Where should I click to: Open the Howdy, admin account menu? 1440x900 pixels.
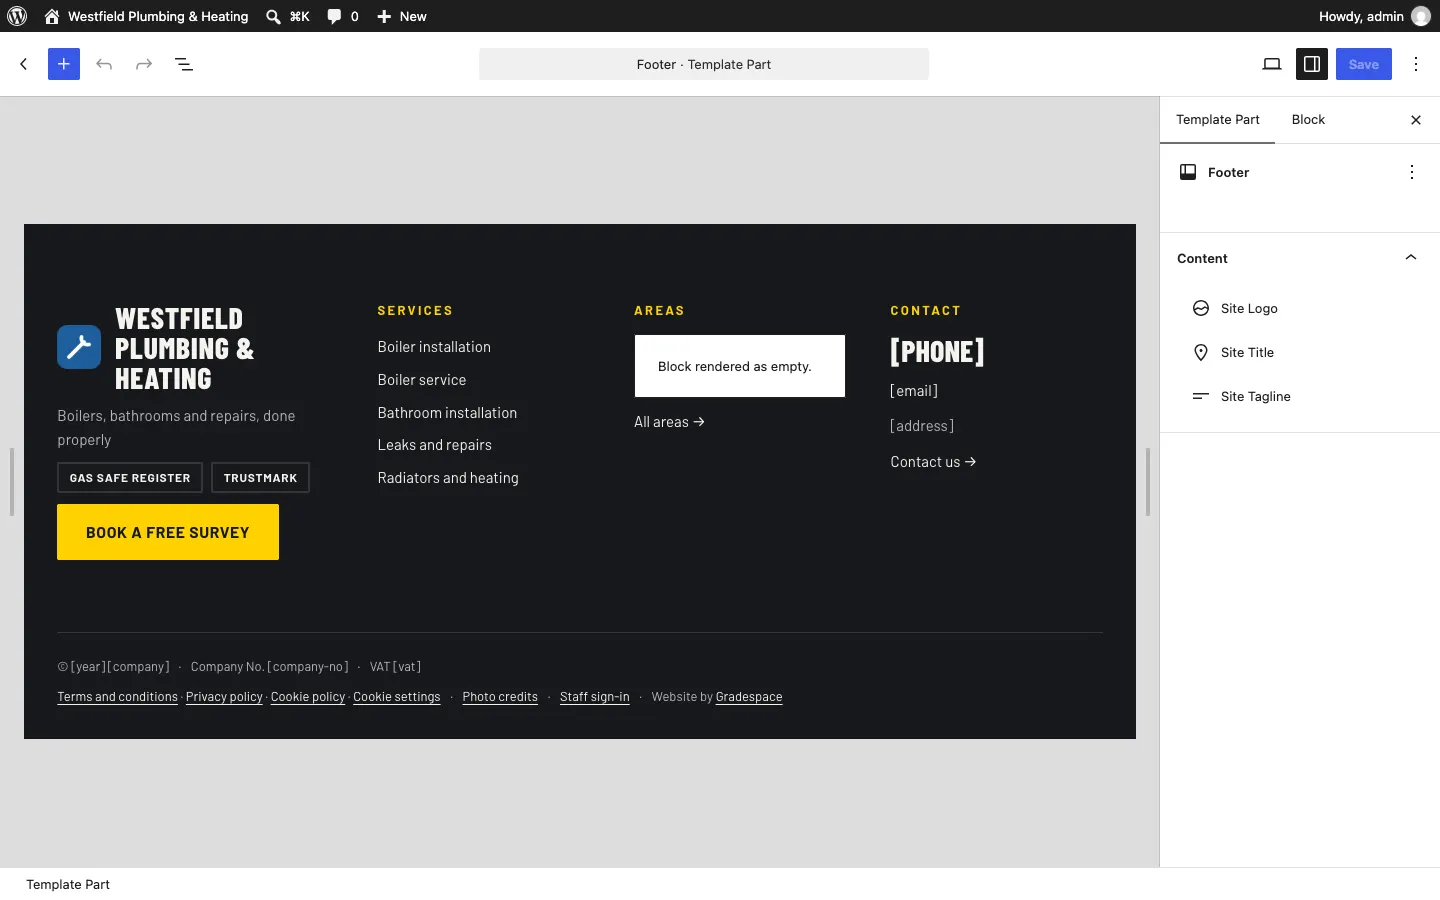coord(1374,16)
